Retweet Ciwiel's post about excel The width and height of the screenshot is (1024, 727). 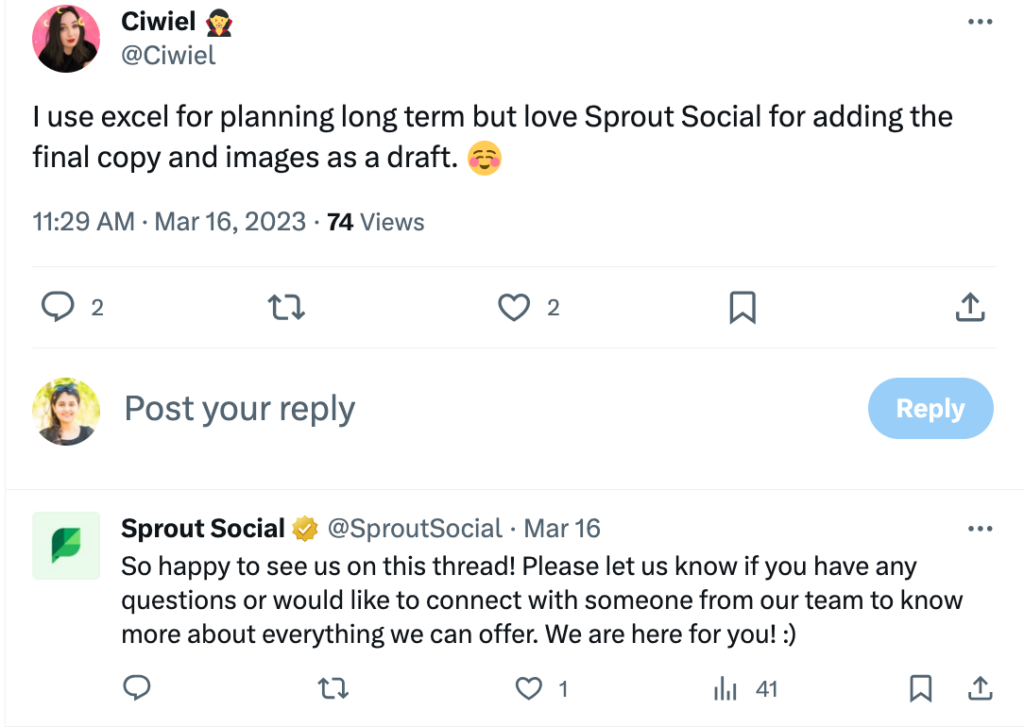coord(287,308)
